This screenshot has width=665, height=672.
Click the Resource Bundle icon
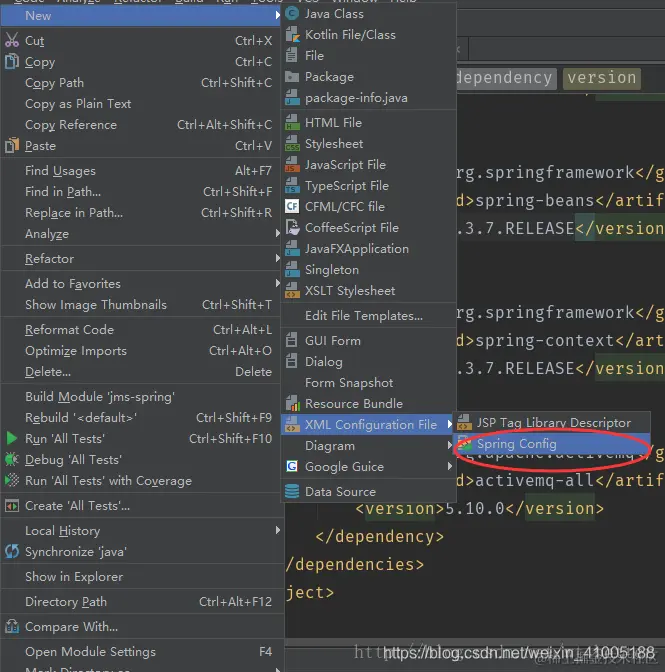(292, 403)
